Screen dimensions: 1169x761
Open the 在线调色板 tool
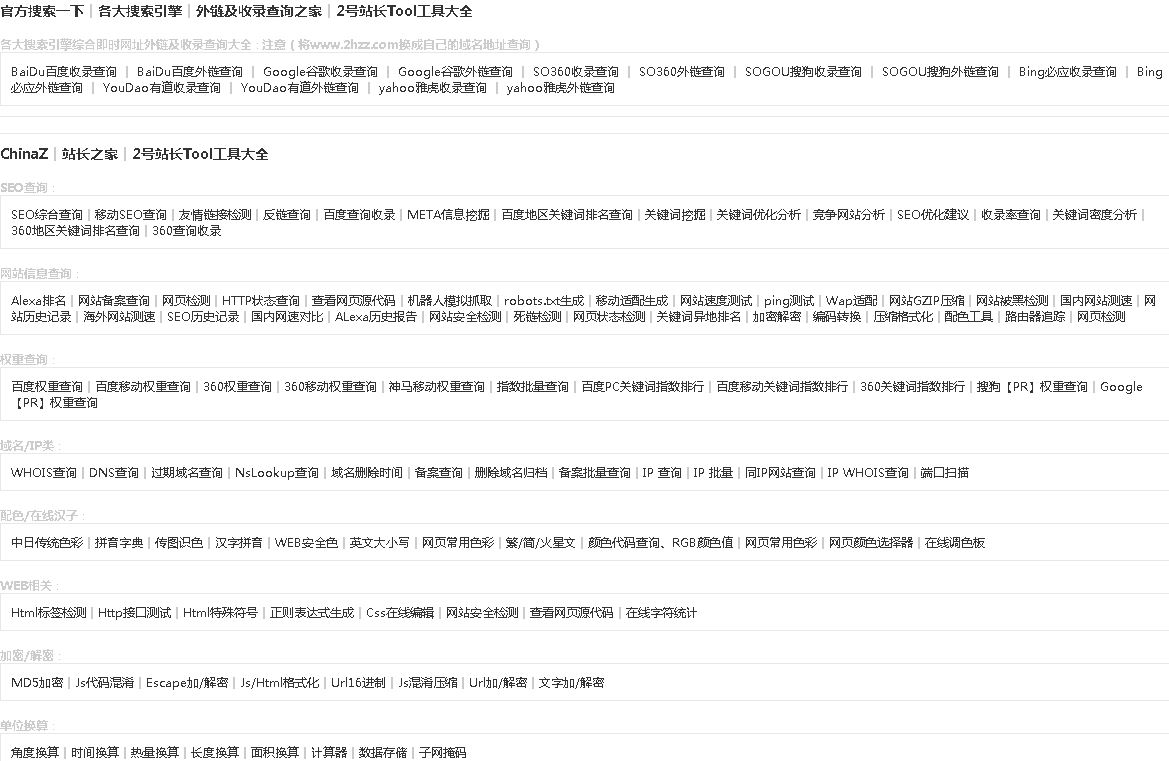point(955,542)
